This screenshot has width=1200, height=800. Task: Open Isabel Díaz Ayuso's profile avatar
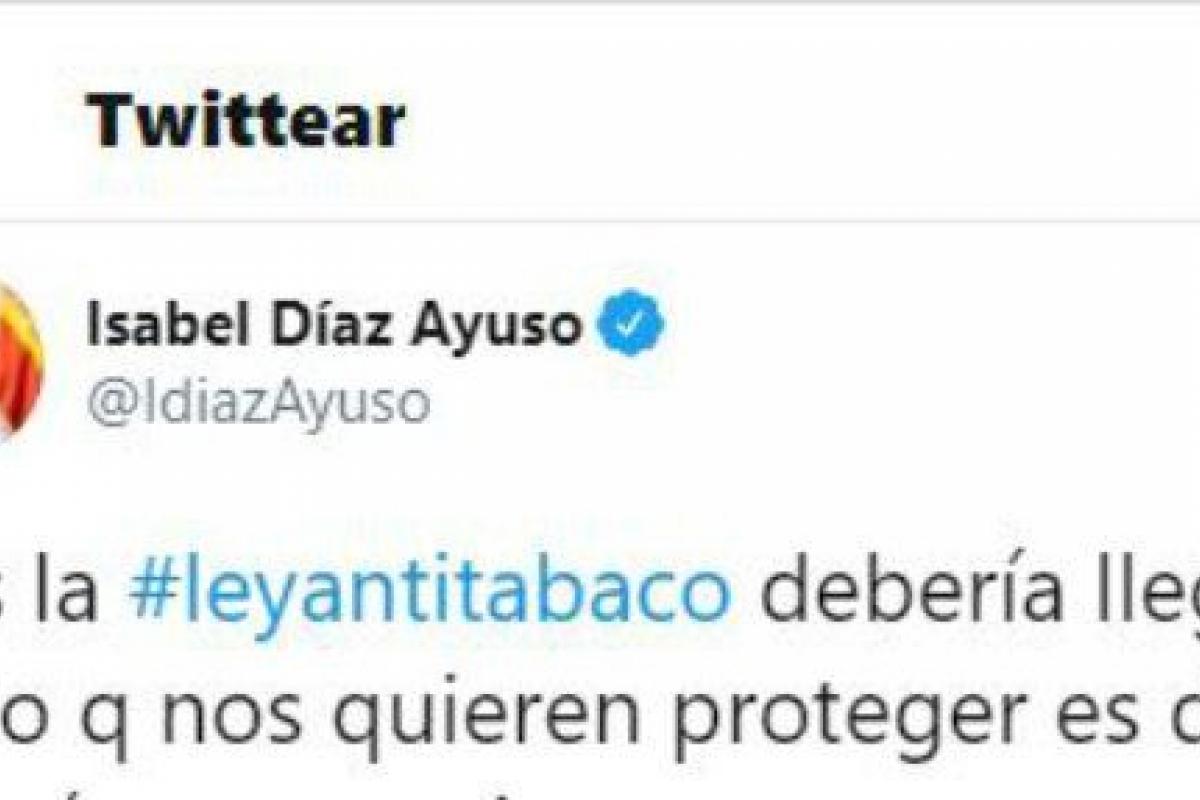point(20,360)
